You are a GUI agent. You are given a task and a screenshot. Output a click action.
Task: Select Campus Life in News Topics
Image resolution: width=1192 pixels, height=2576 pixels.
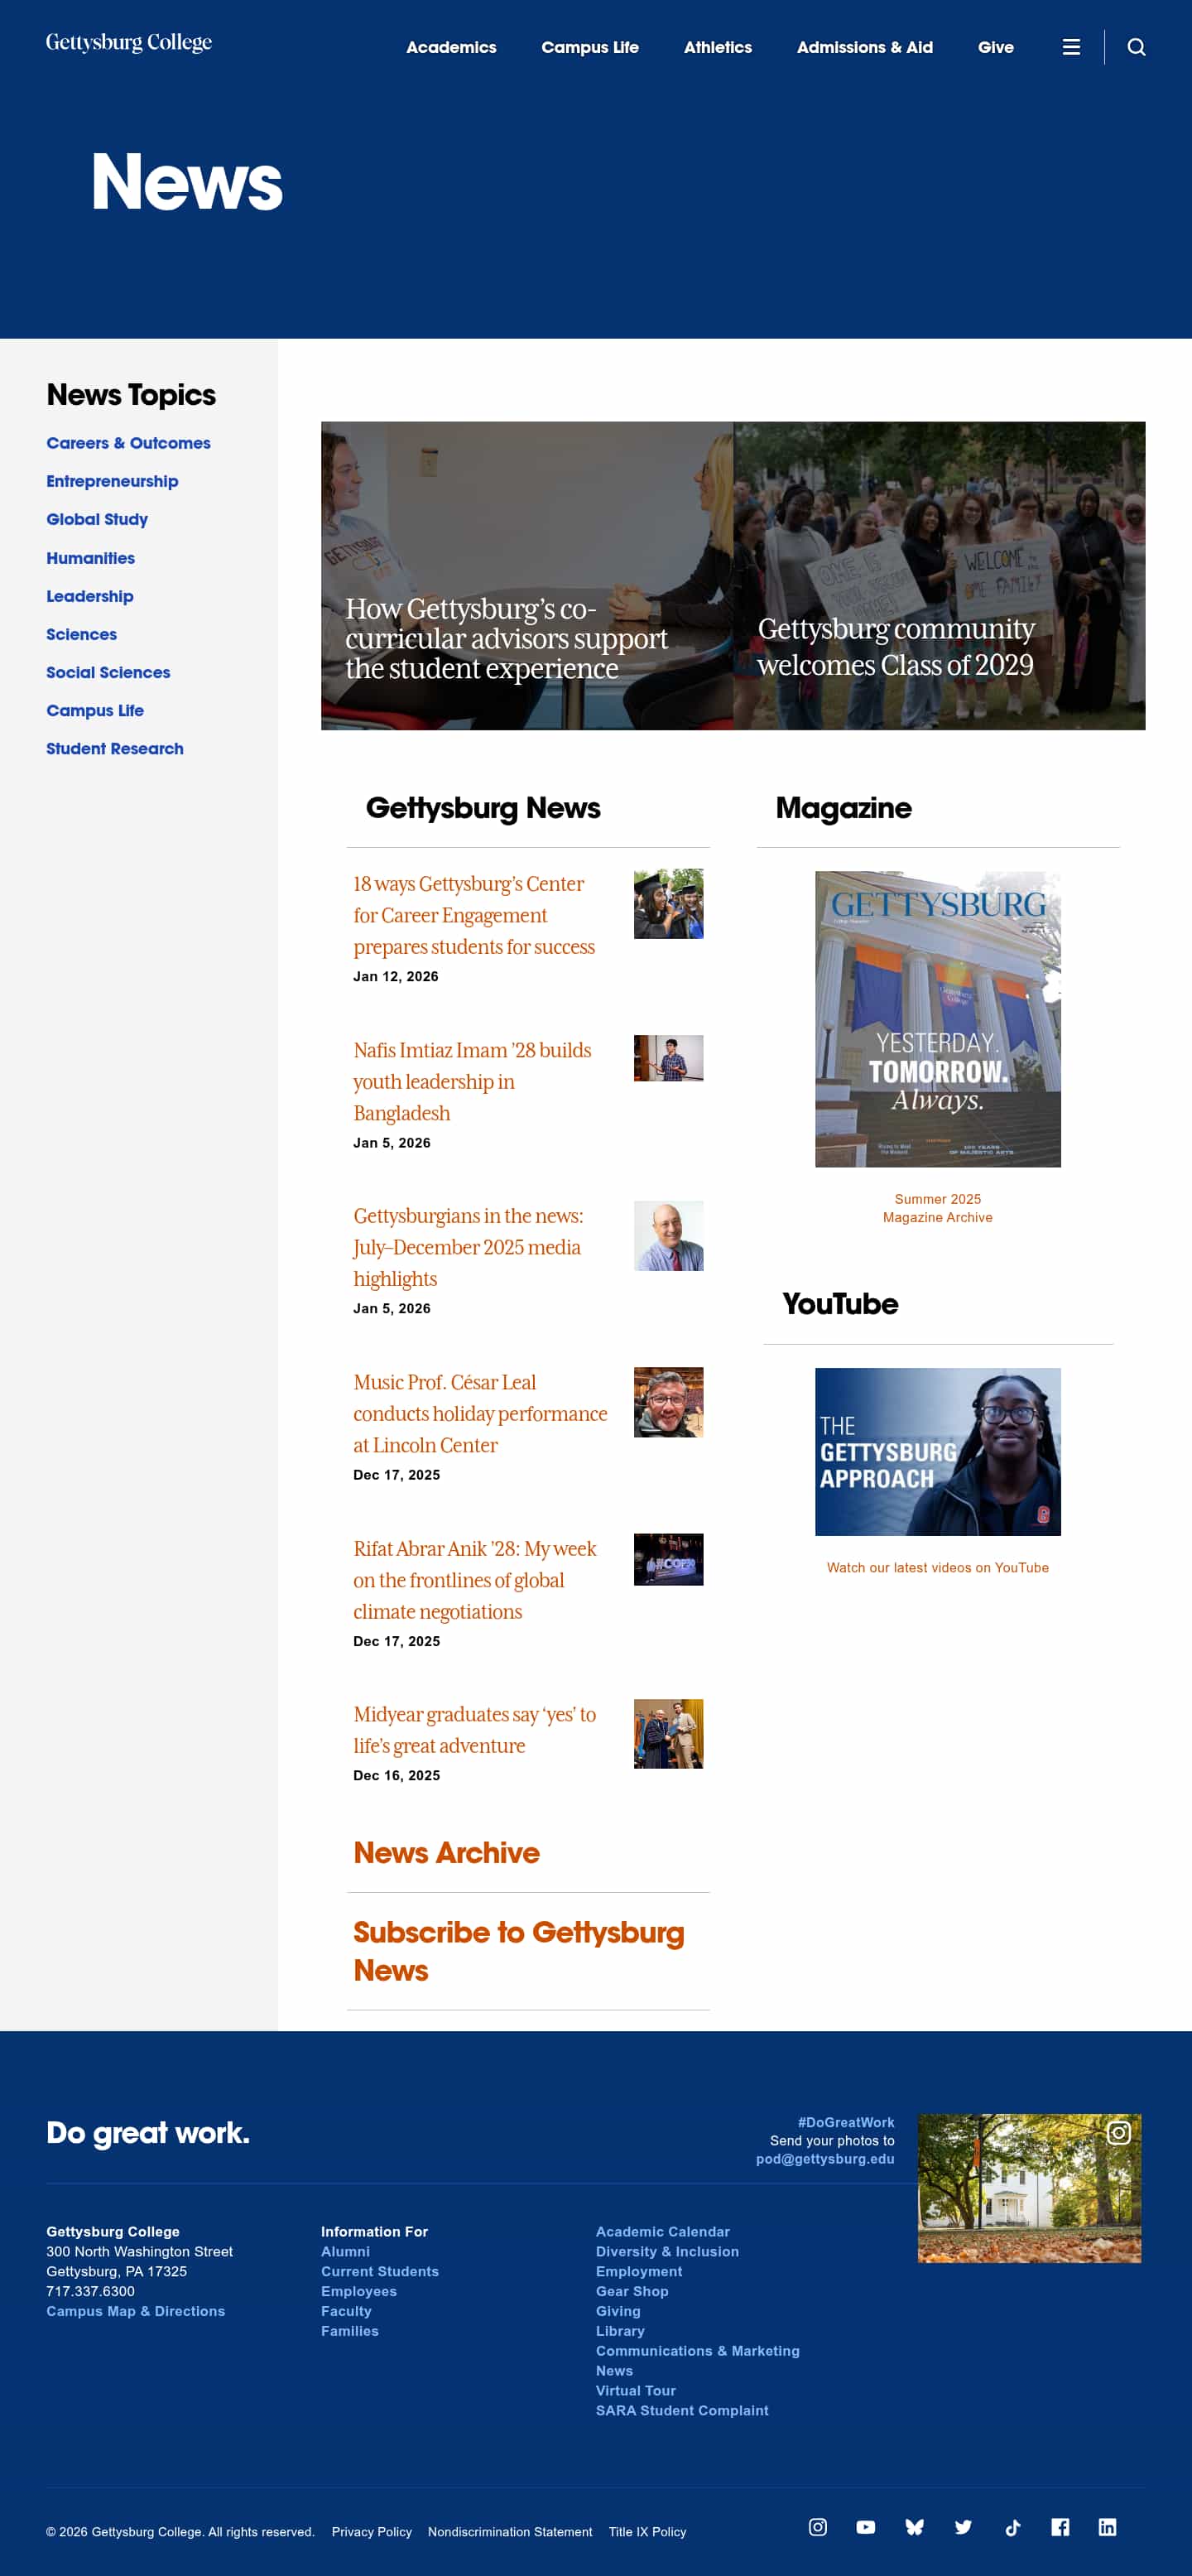[x=95, y=710]
